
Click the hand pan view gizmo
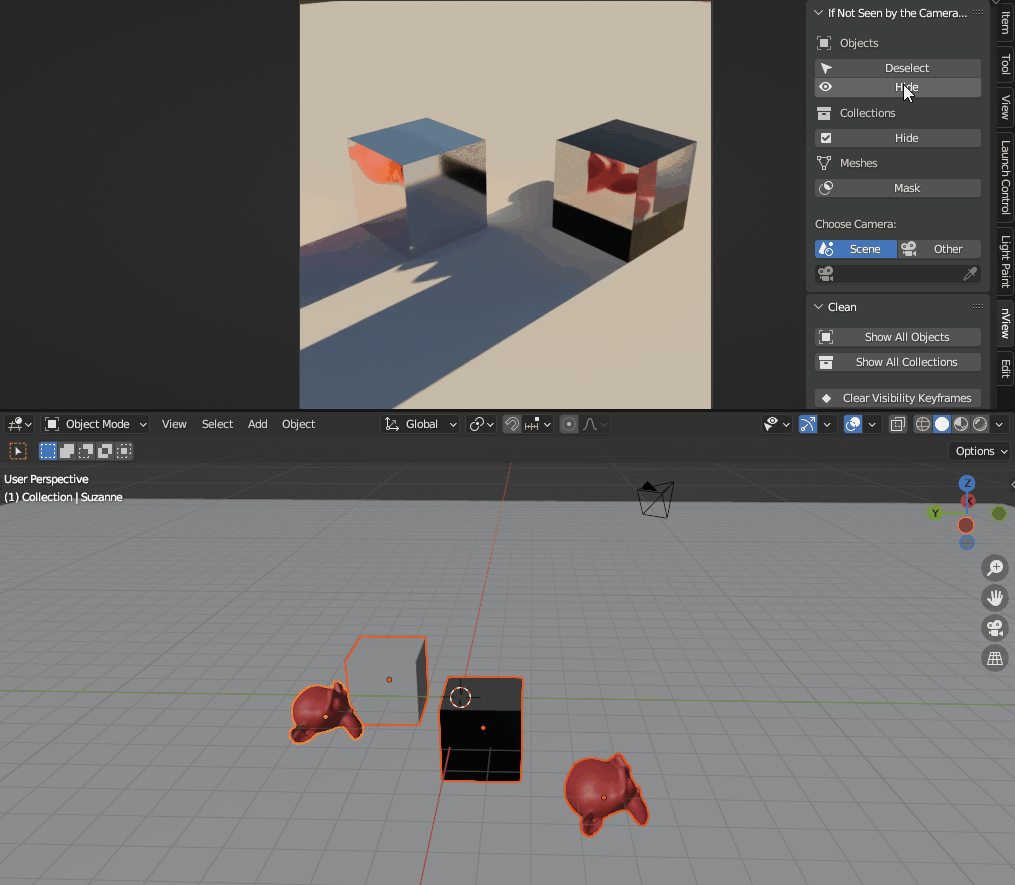pos(995,598)
